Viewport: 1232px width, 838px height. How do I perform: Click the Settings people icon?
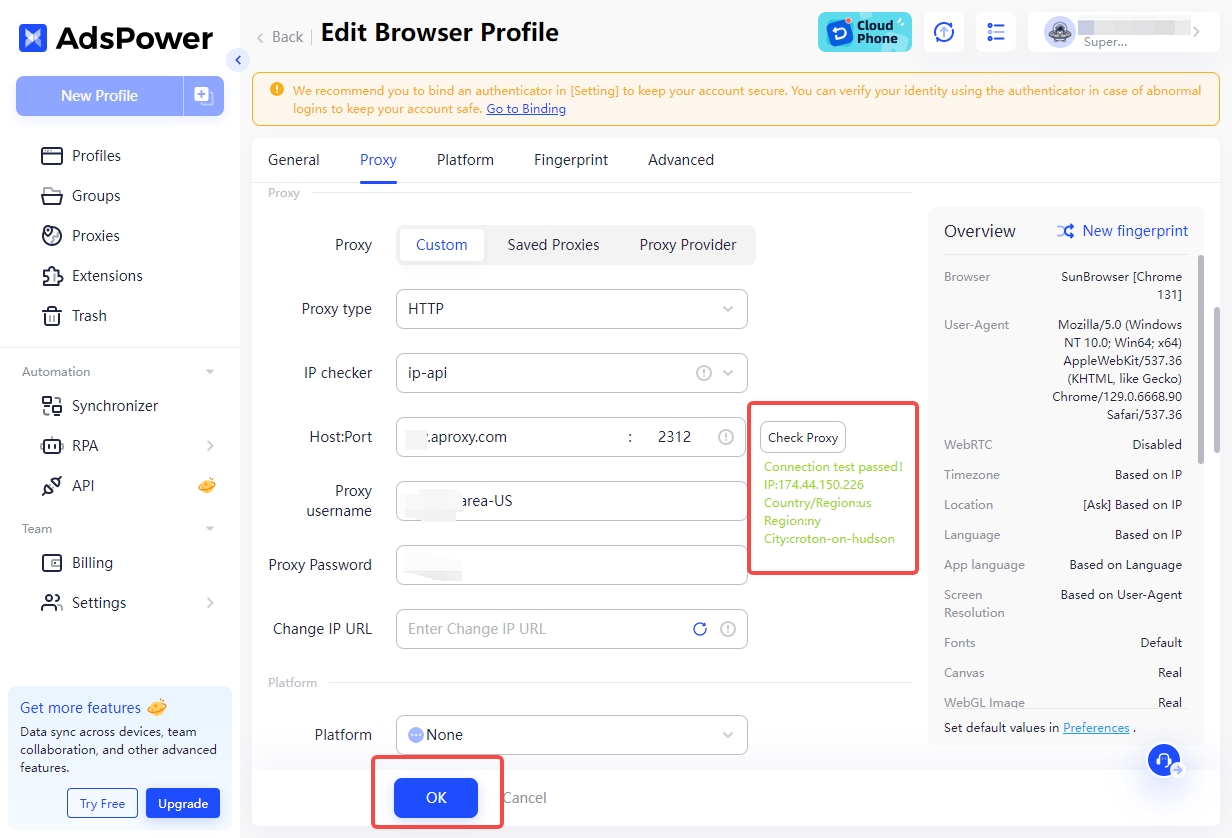[52, 603]
